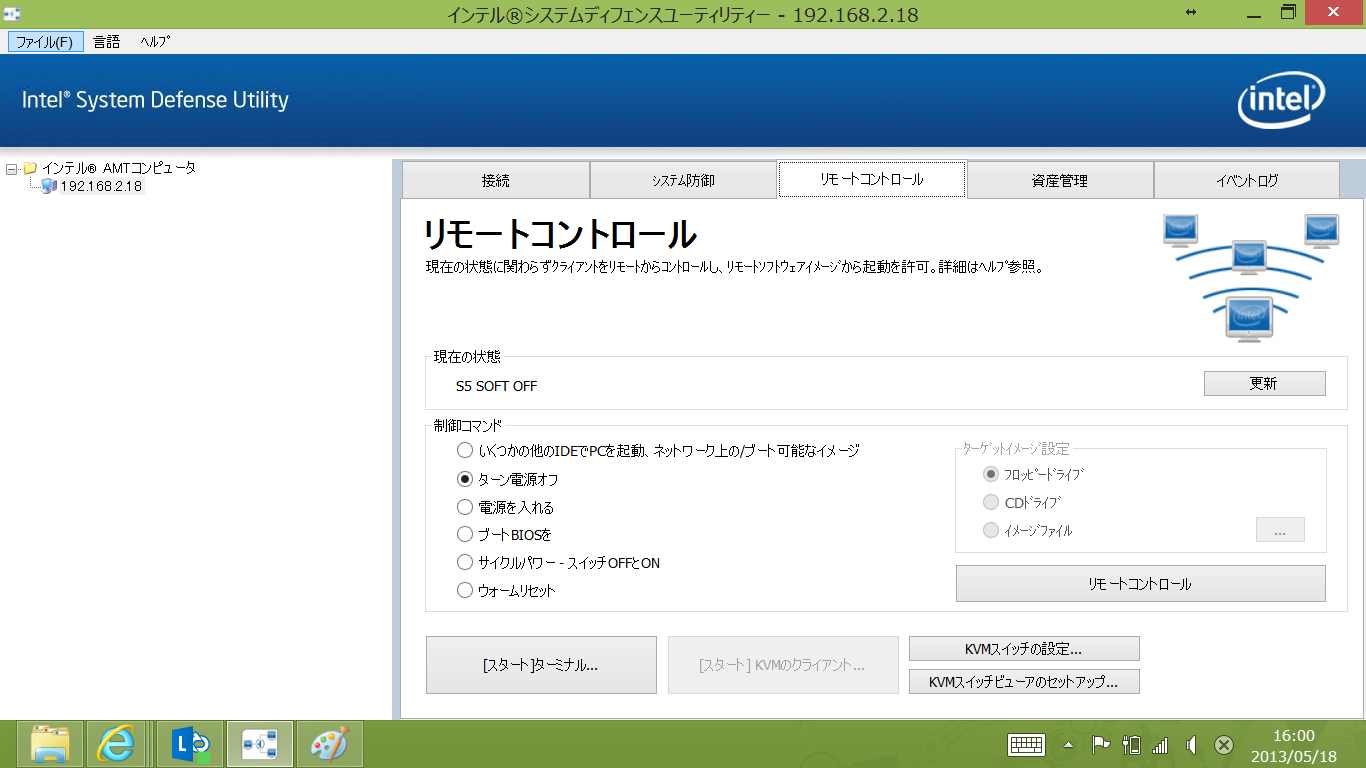The height and width of the screenshot is (768, 1366).
Task: Click the System Defense Utility taskbar icon
Action: (x=260, y=744)
